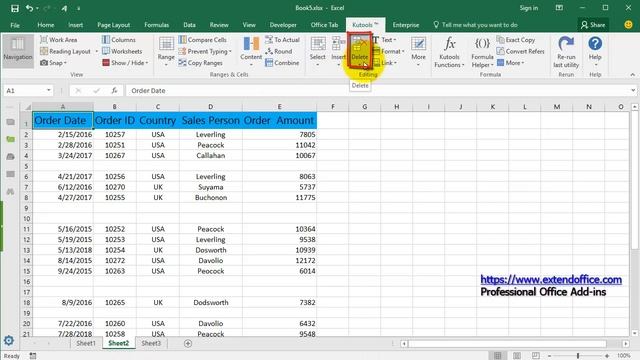This screenshot has width=640, height=360.
Task: Click the Share button
Action: tap(593, 25)
